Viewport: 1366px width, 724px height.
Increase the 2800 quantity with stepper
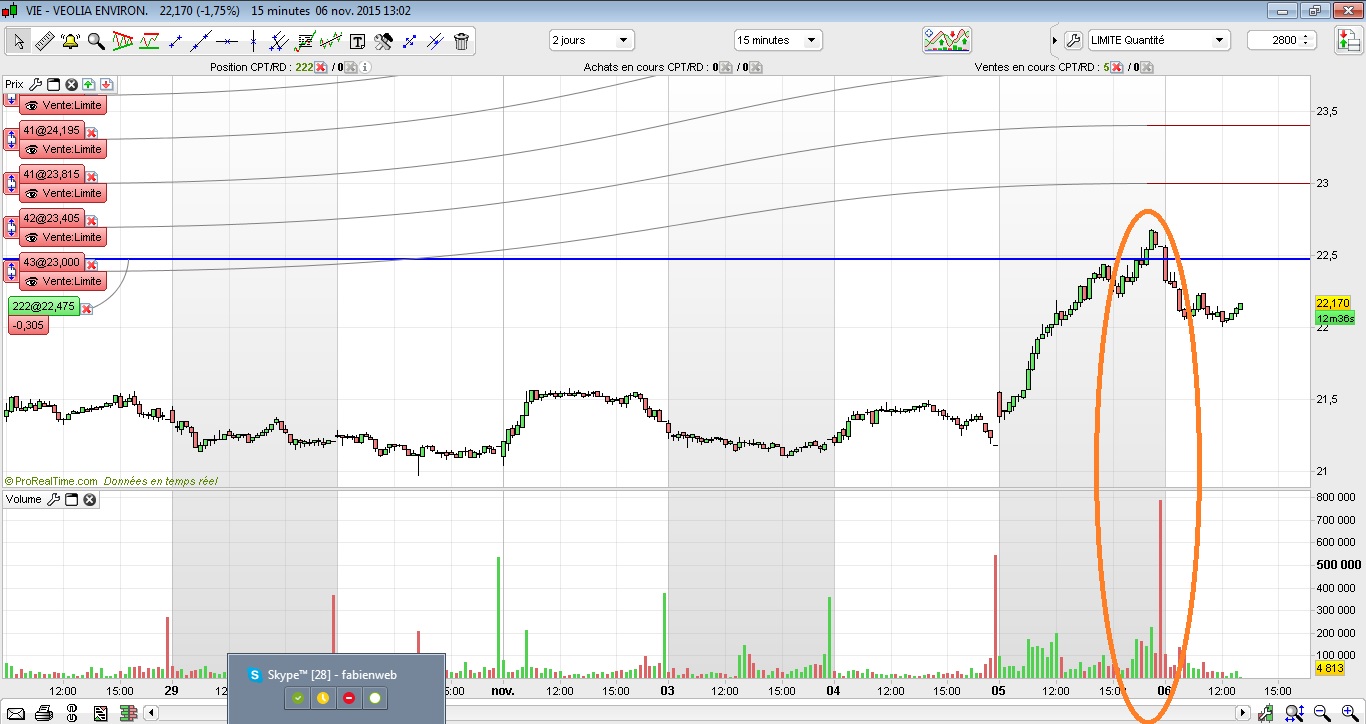tap(1309, 36)
